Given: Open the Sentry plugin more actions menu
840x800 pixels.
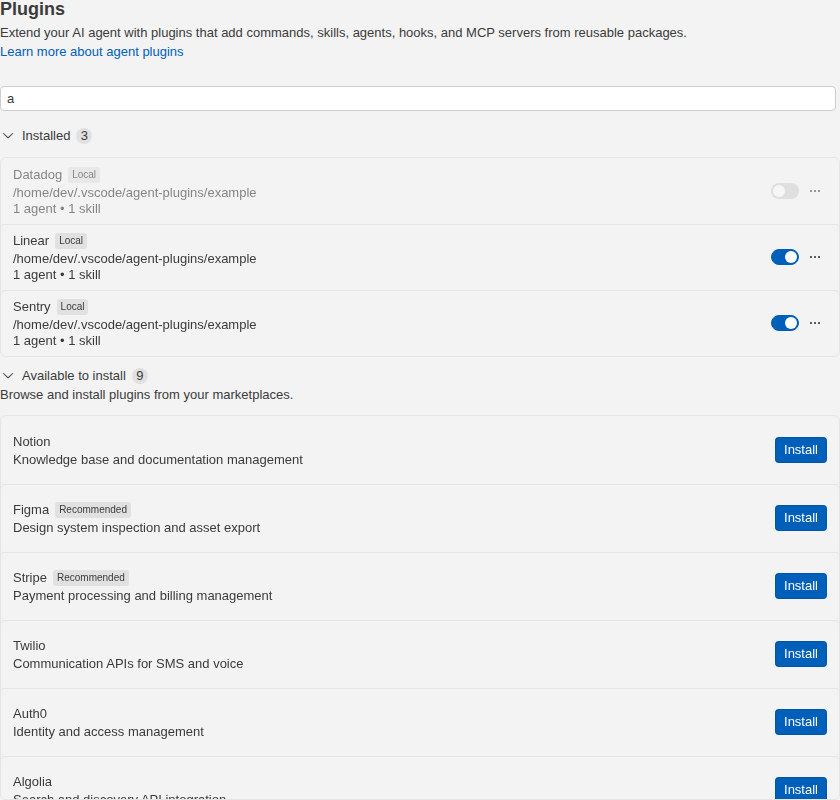Looking at the screenshot, I should point(815,323).
